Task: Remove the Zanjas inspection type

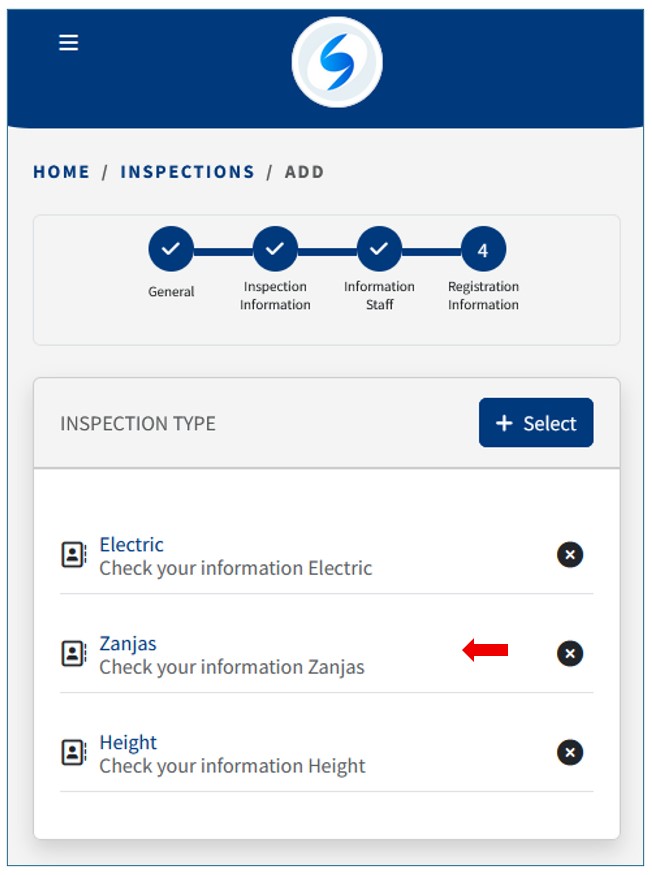Action: (570, 653)
